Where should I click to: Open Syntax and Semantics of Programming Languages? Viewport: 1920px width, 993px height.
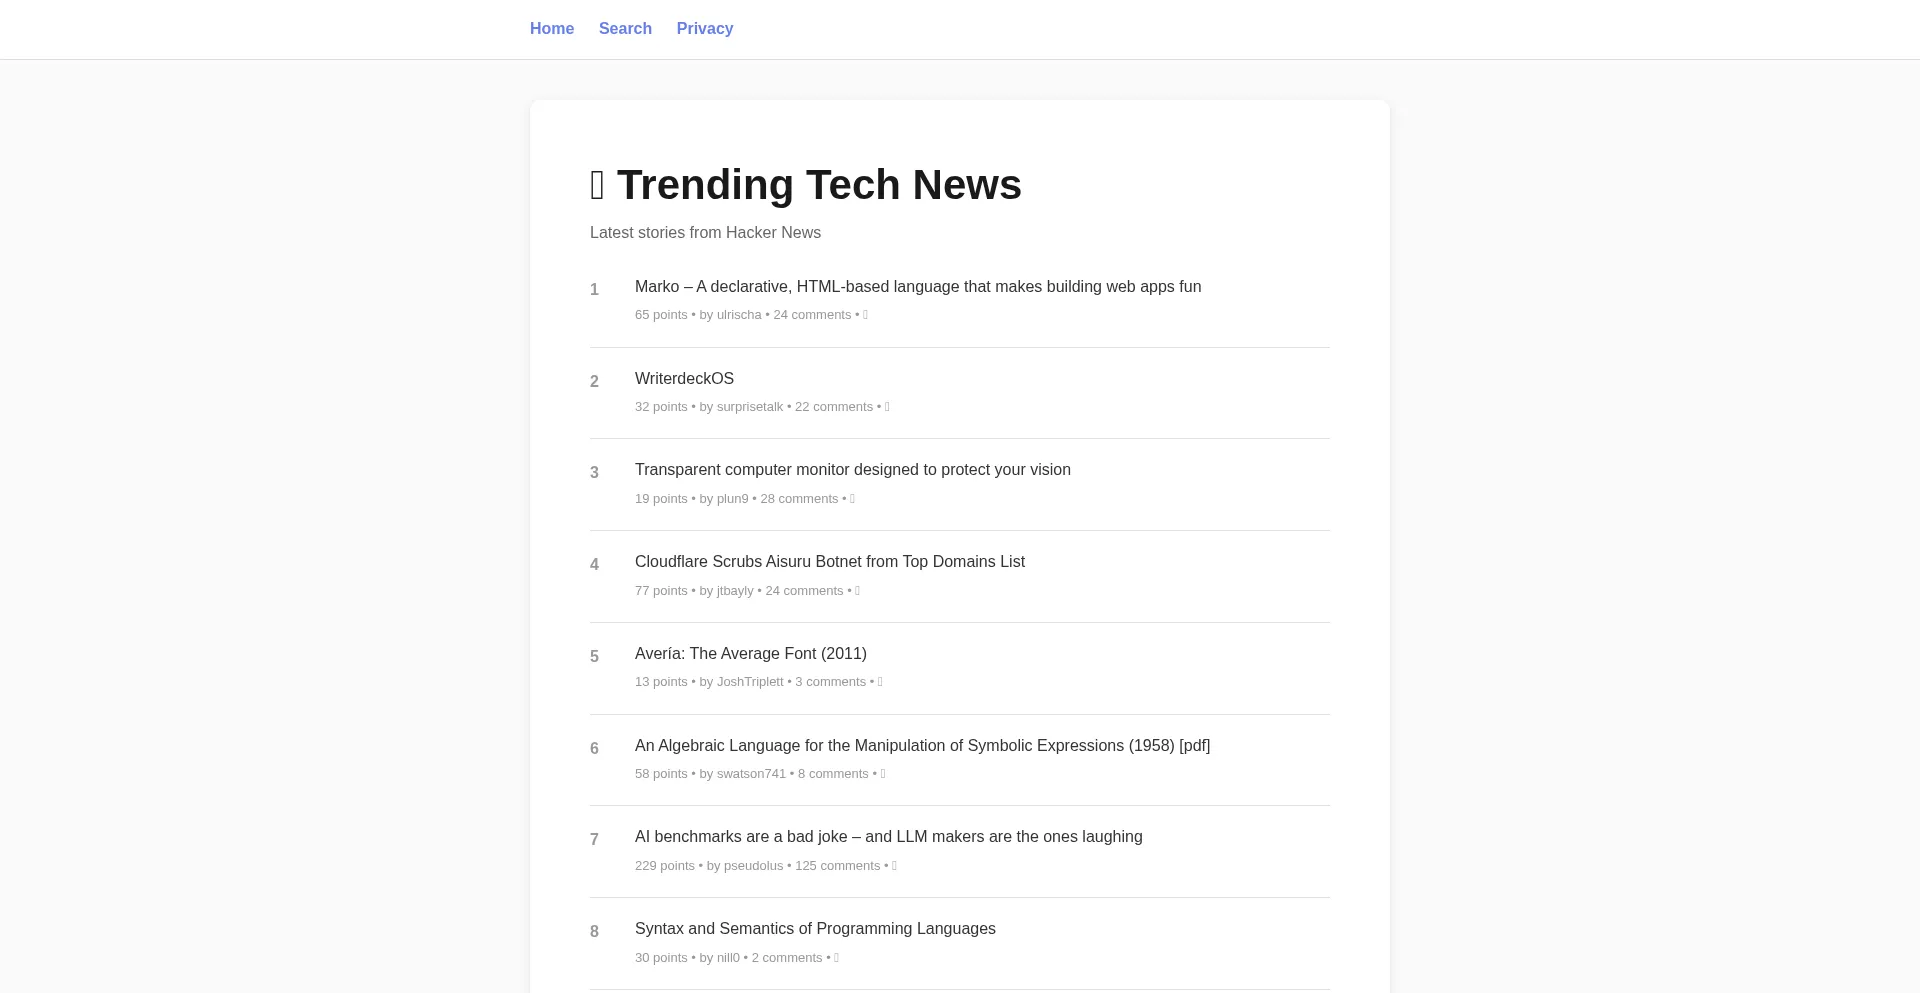click(815, 929)
